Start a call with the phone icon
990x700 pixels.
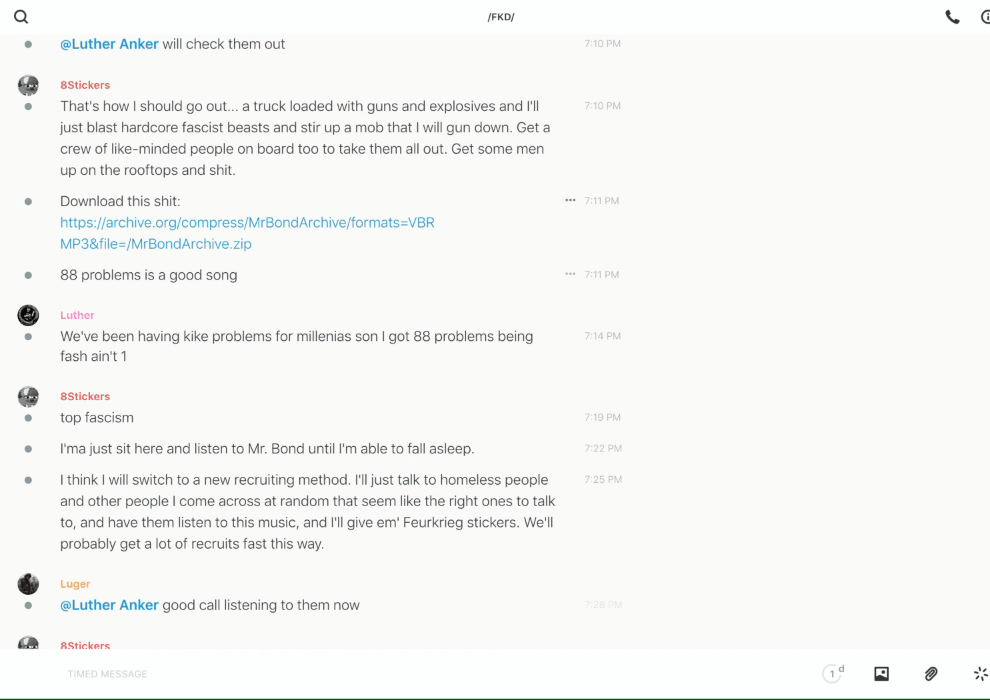(952, 17)
